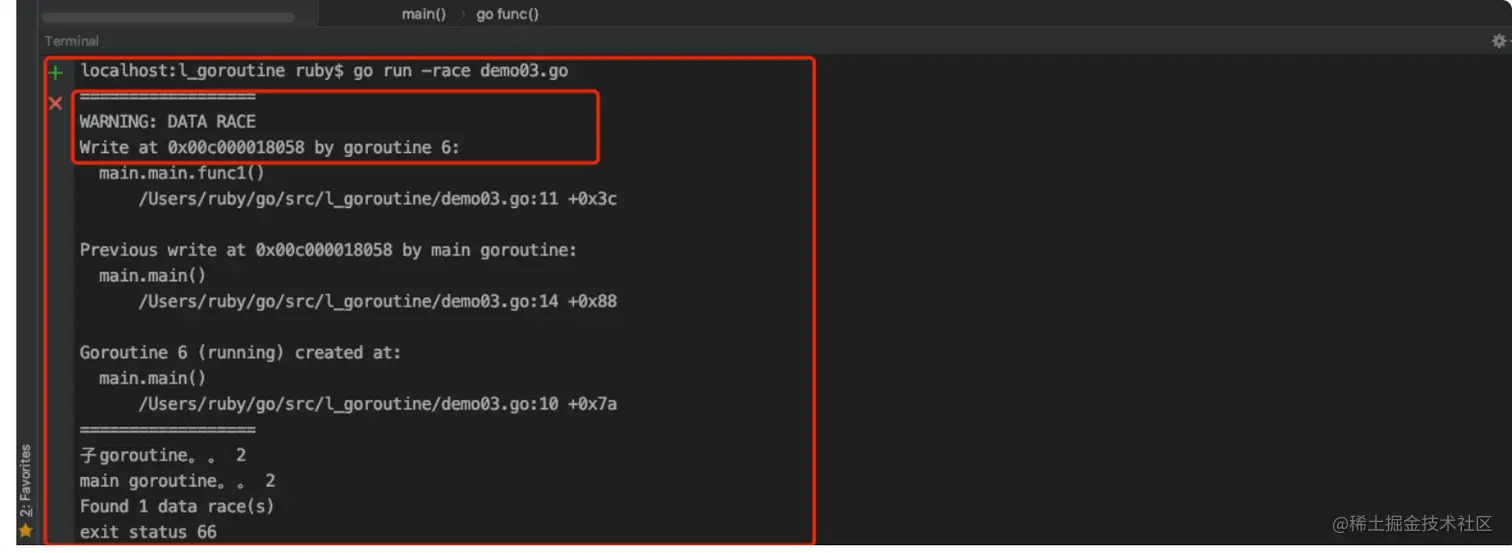This screenshot has height=553, width=1512.
Task: Click the 'WARNING: DATA RACE' line
Action: coord(168,122)
